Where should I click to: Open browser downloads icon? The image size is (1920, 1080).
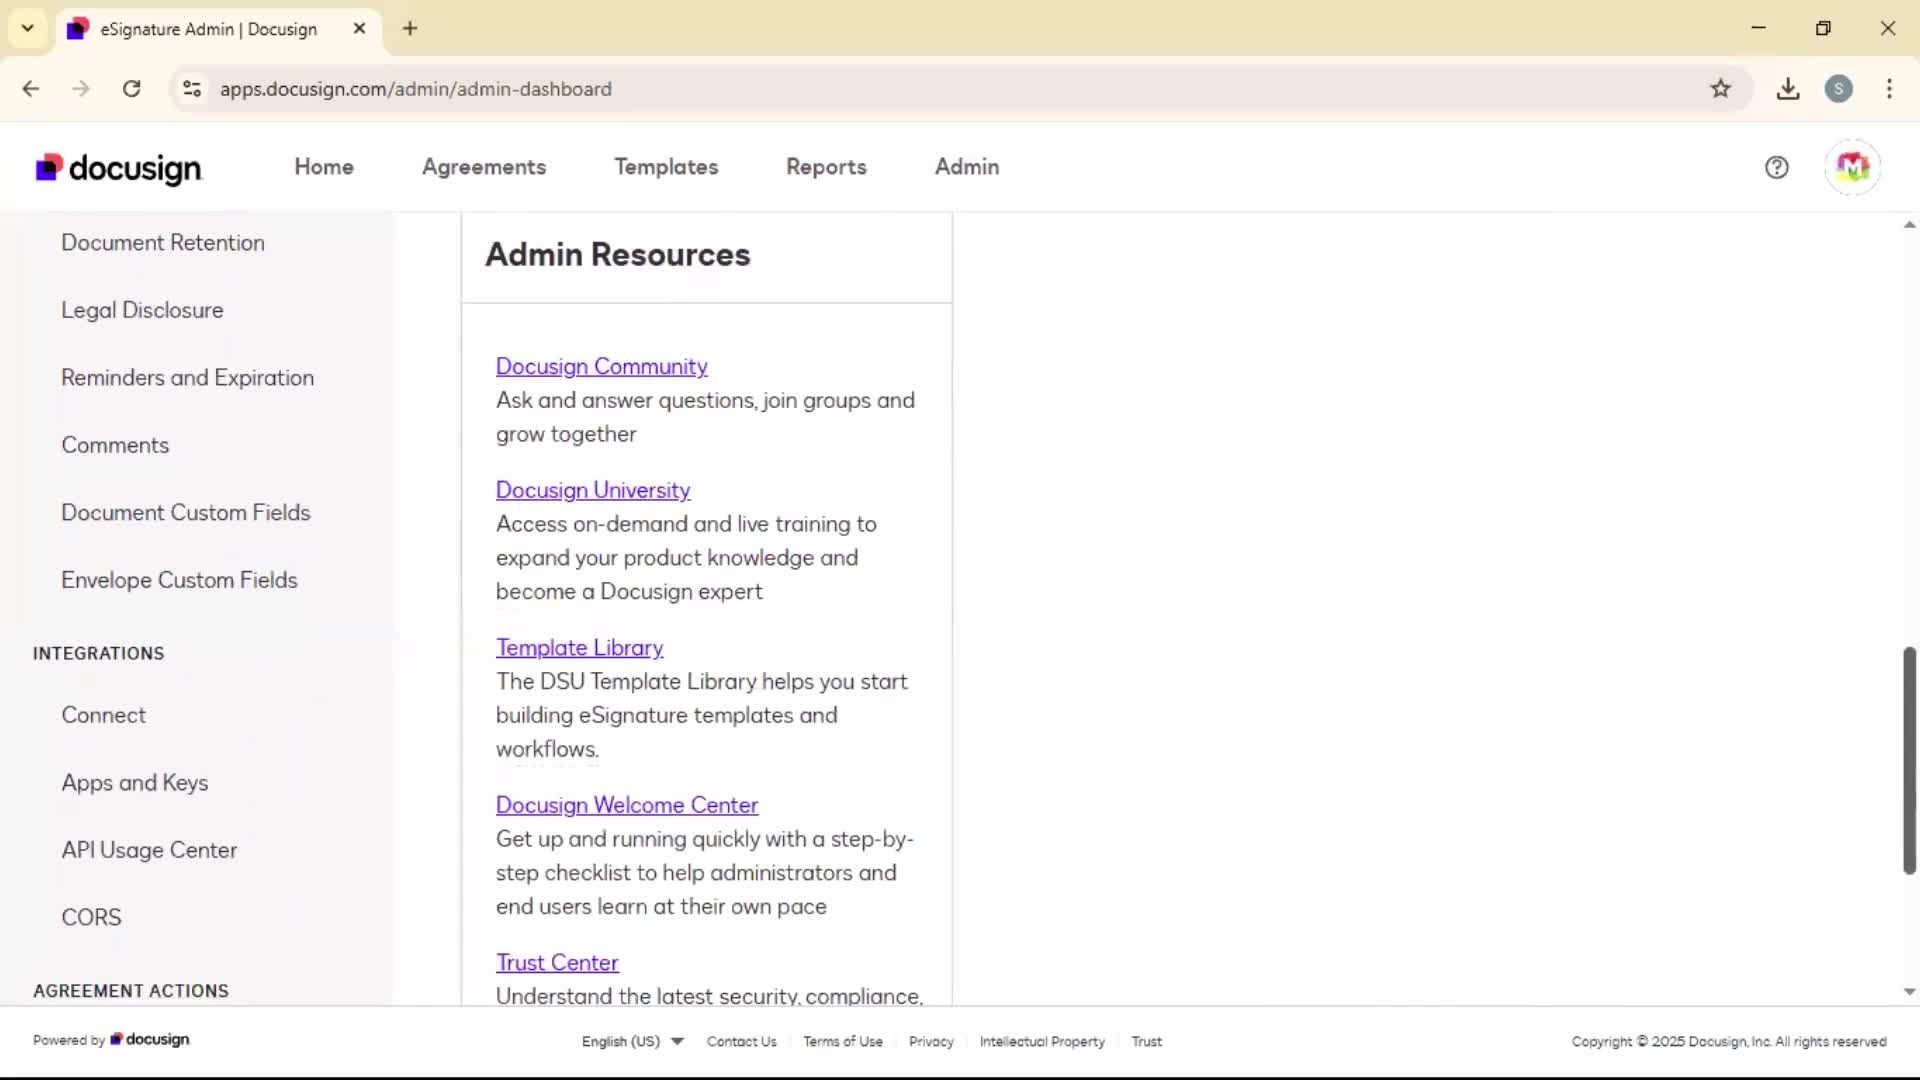coord(1788,89)
